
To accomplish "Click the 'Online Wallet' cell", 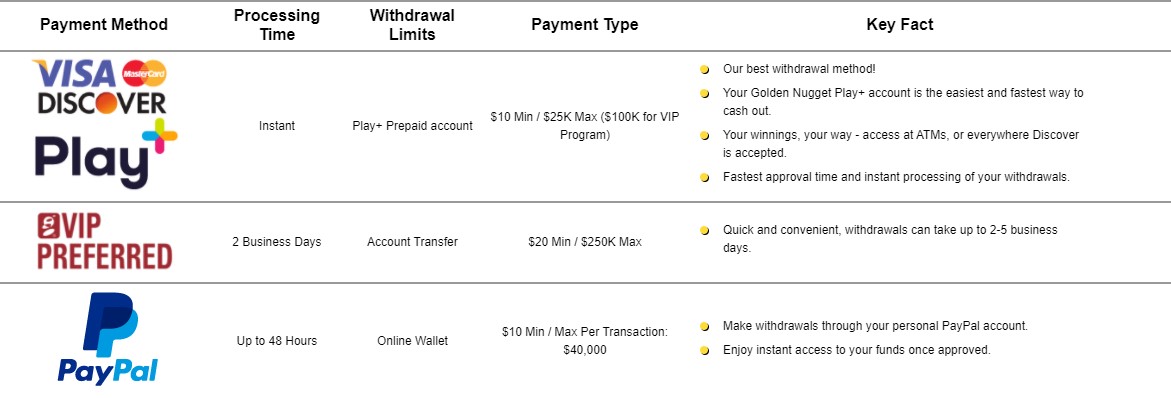I will point(412,341).
